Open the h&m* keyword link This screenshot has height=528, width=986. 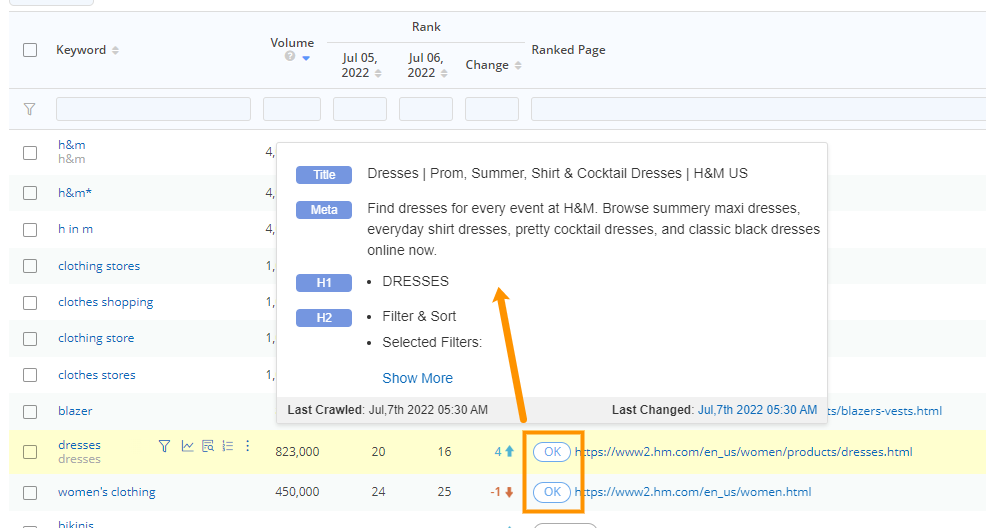click(x=75, y=193)
